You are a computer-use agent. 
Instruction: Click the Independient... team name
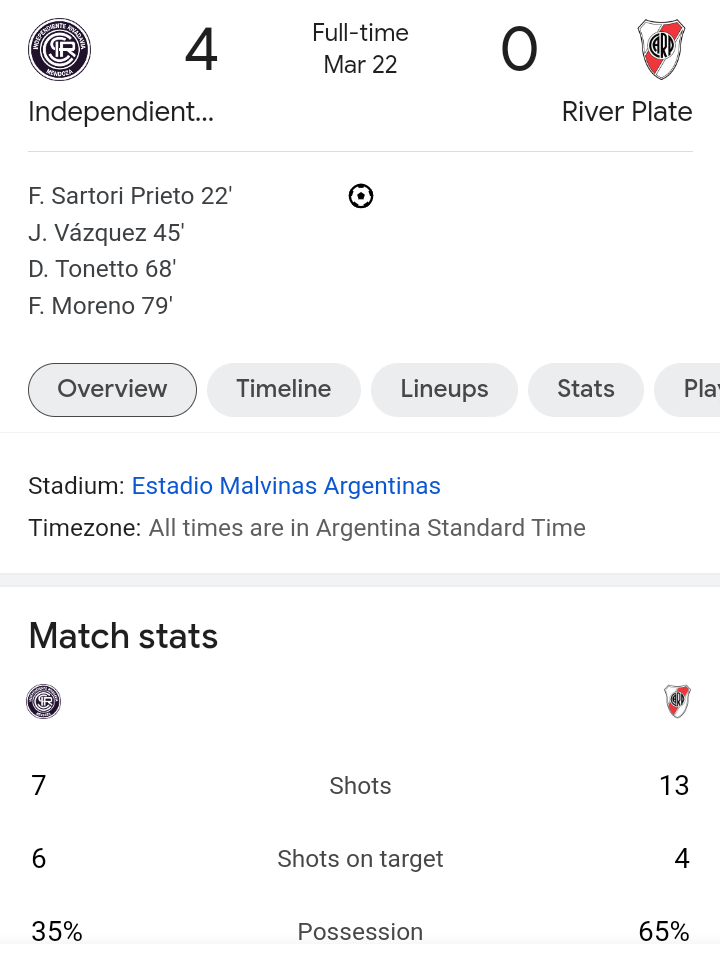click(x=121, y=111)
